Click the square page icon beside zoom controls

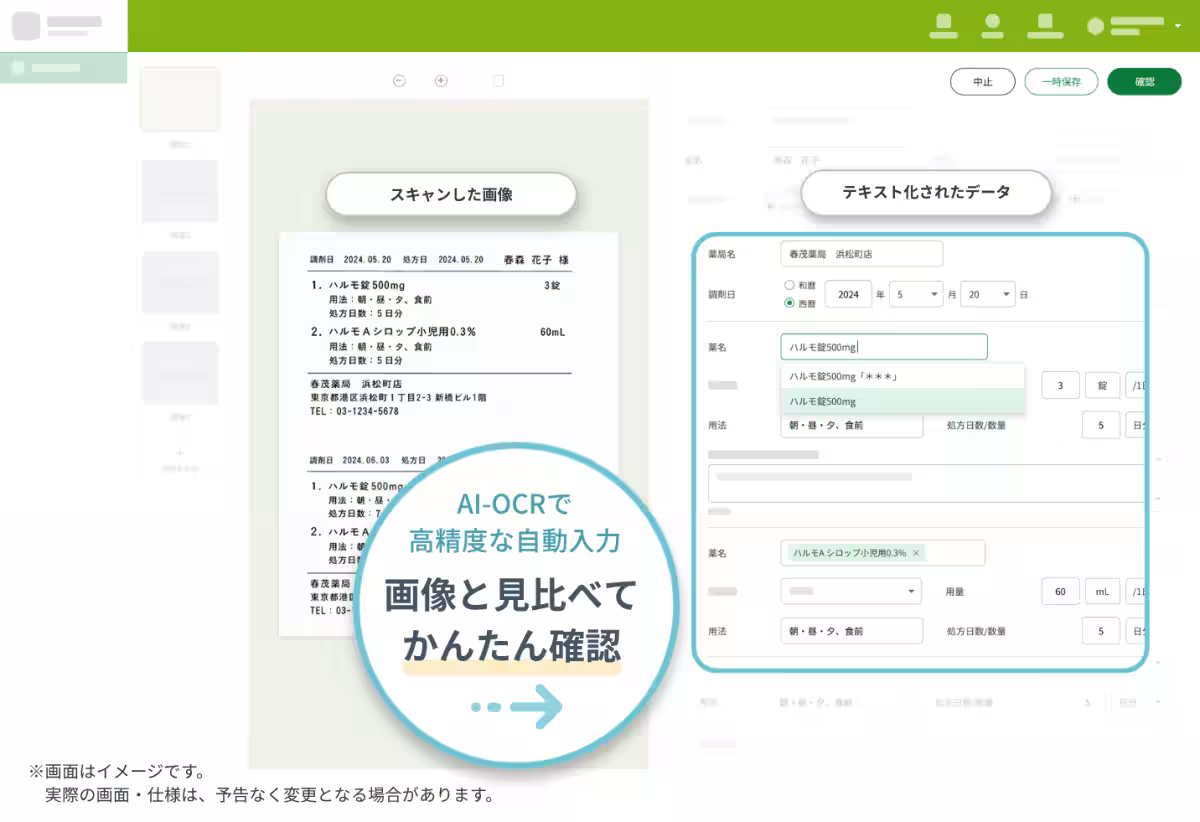(x=498, y=81)
